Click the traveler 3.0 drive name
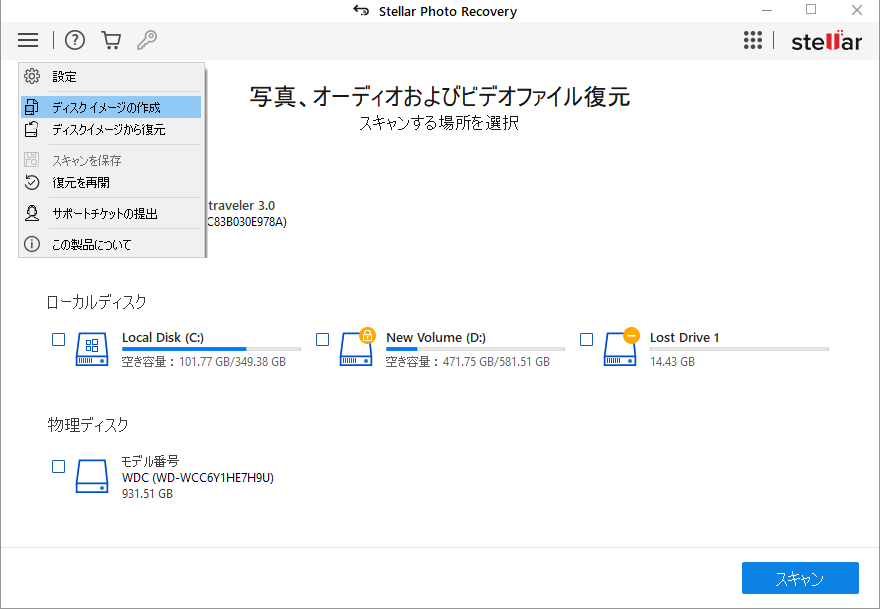This screenshot has width=880, height=609. [x=241, y=205]
